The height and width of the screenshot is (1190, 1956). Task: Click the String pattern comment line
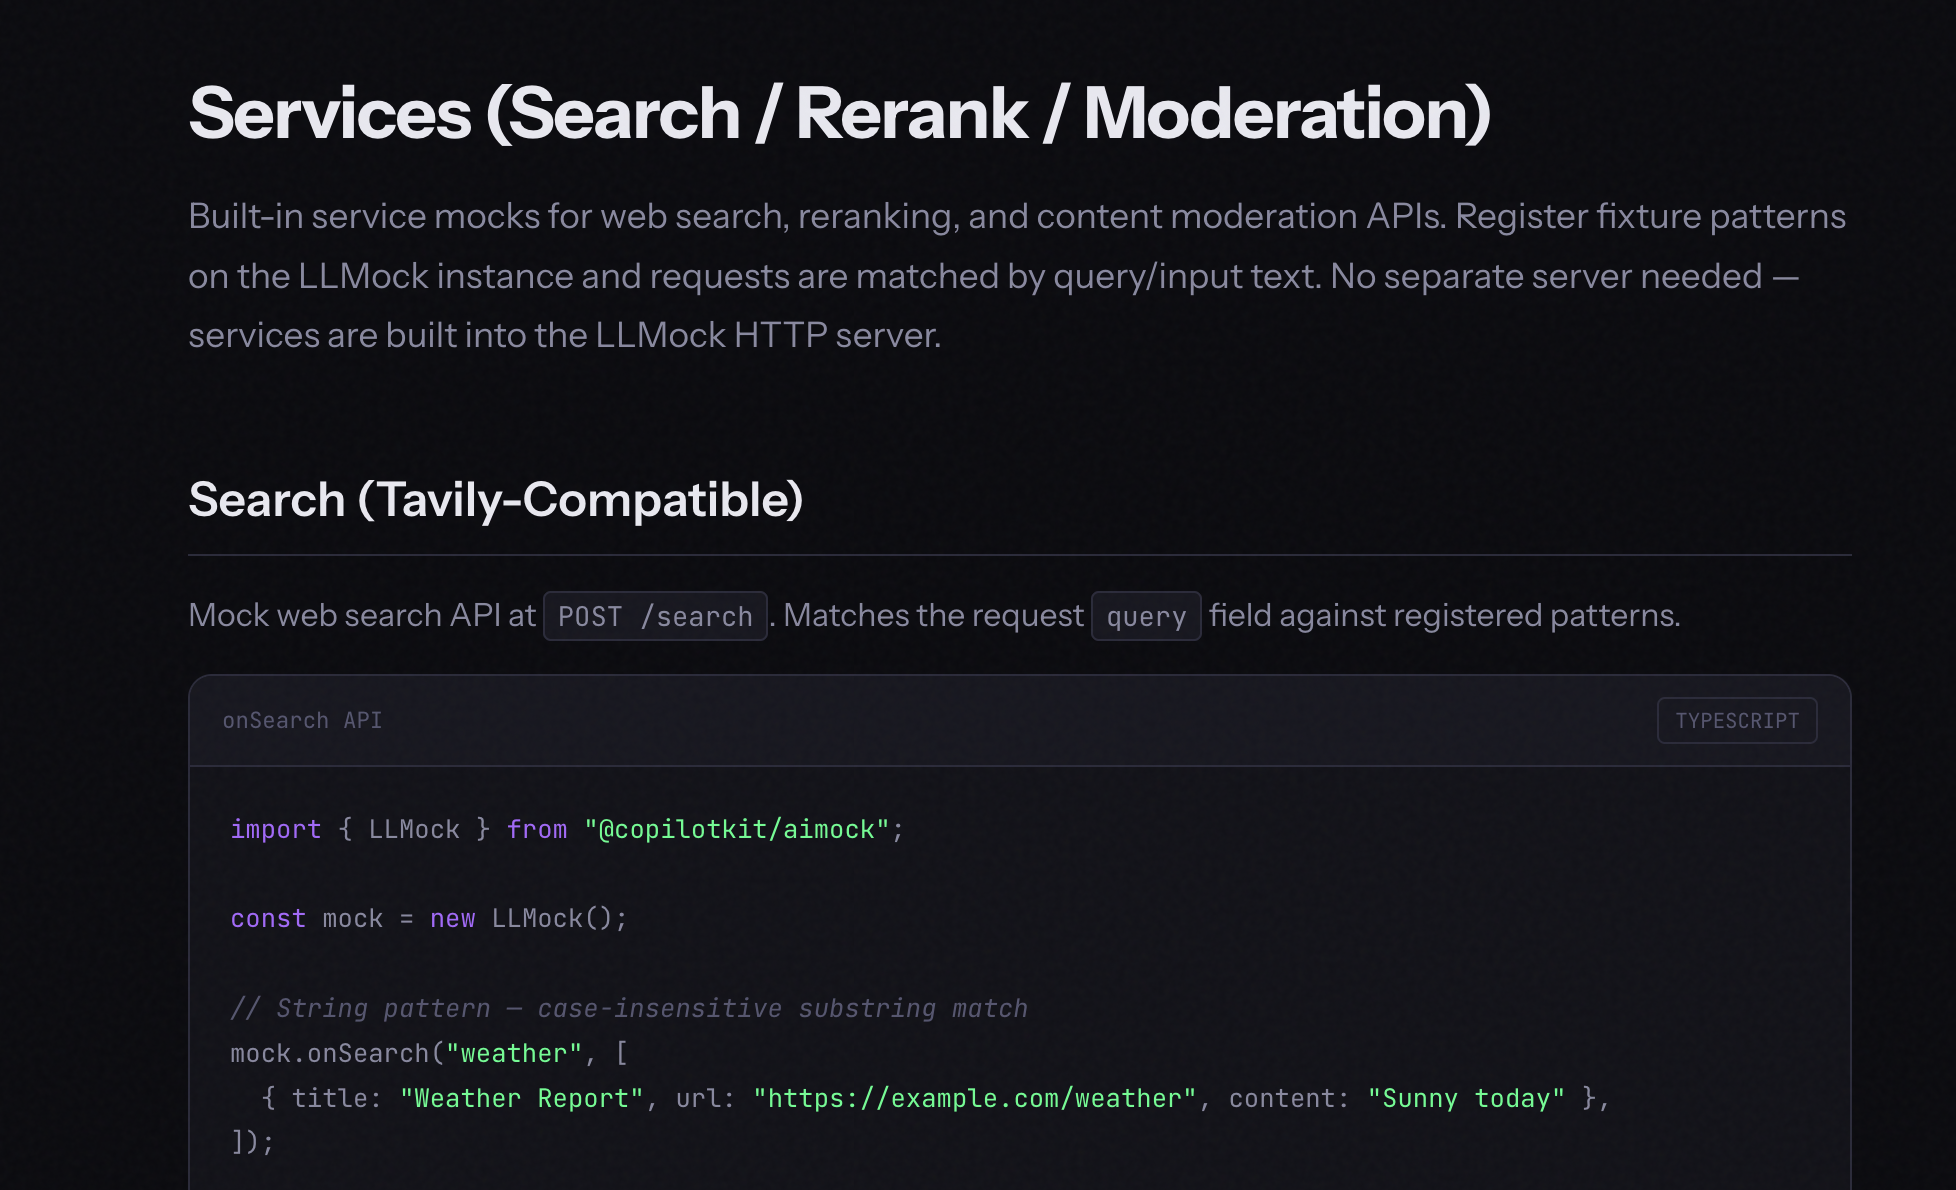coord(629,1008)
